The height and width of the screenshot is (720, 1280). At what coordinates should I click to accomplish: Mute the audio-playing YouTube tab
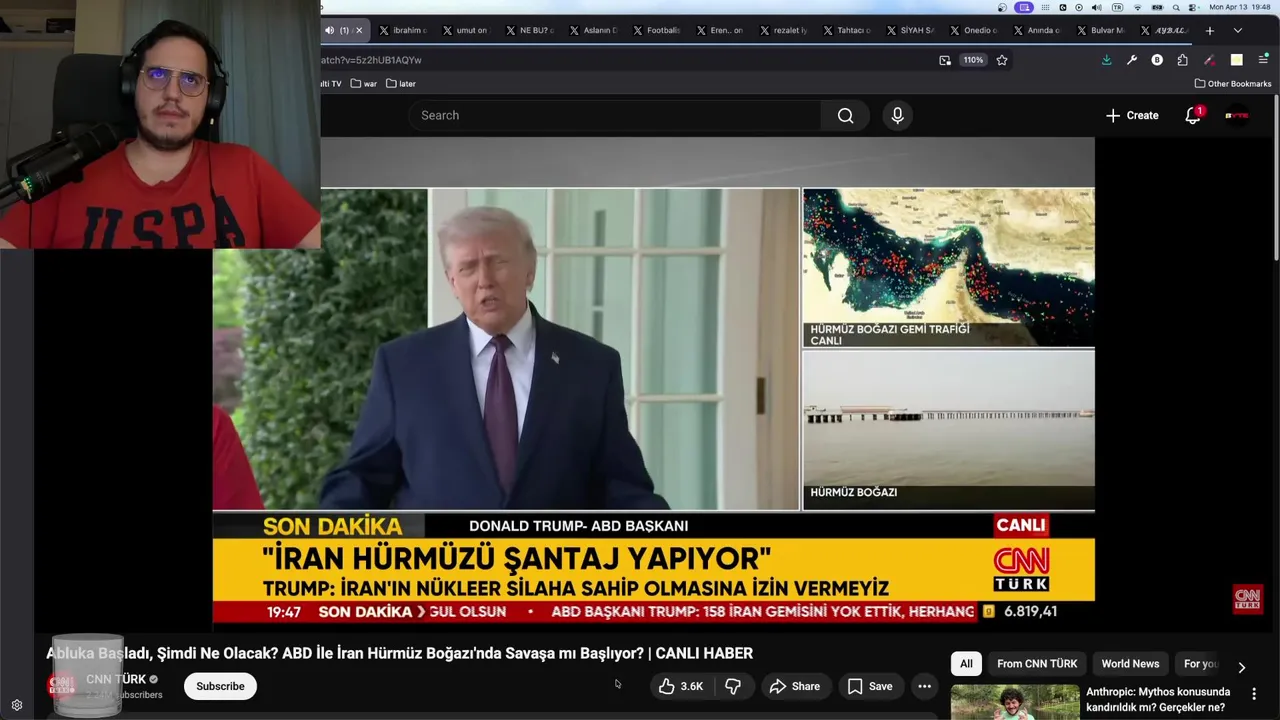click(x=329, y=31)
